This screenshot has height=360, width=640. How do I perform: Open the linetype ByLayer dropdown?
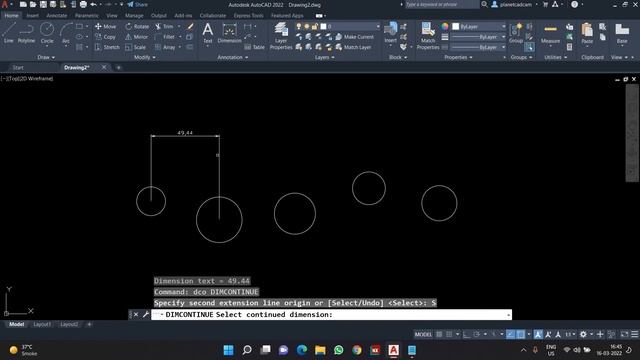479,47
